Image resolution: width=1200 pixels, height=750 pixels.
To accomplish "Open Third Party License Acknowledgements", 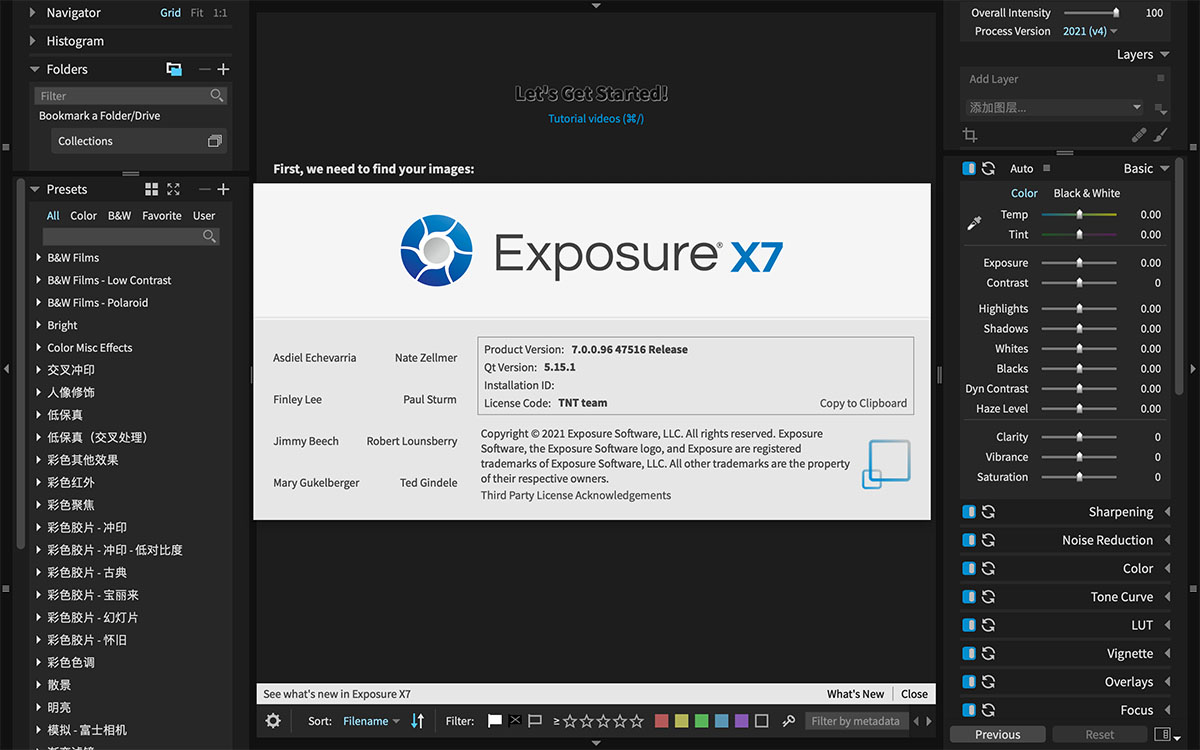I will 576,495.
